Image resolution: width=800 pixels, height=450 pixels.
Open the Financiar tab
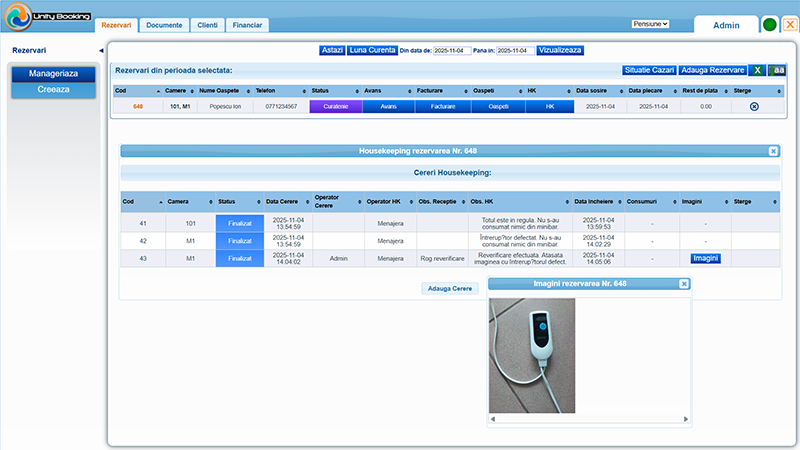coord(248,24)
